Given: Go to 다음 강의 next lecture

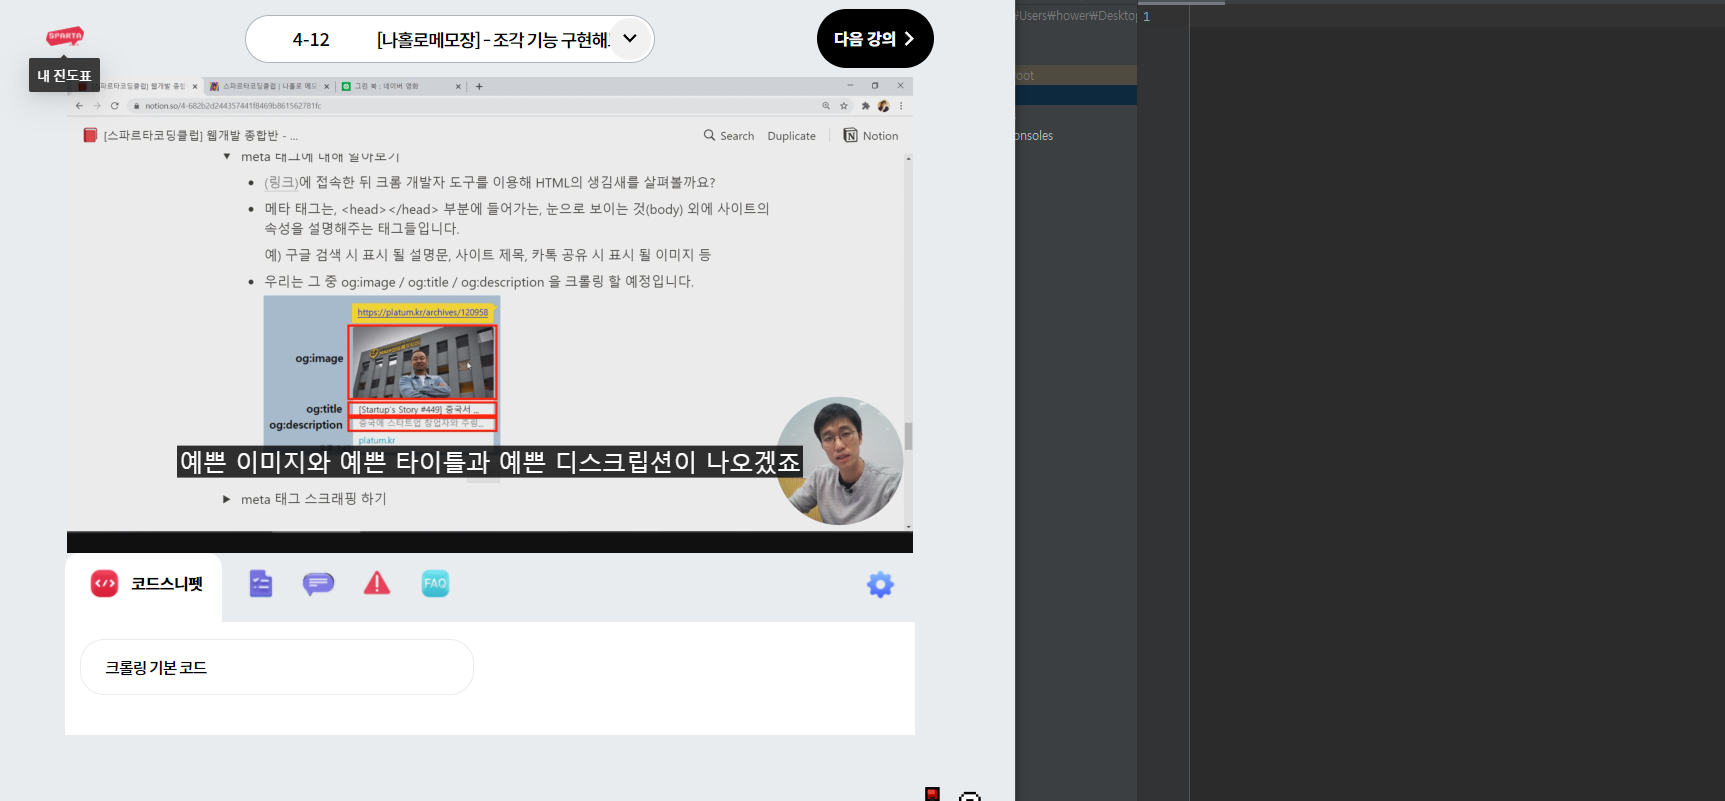Looking at the screenshot, I should [875, 39].
